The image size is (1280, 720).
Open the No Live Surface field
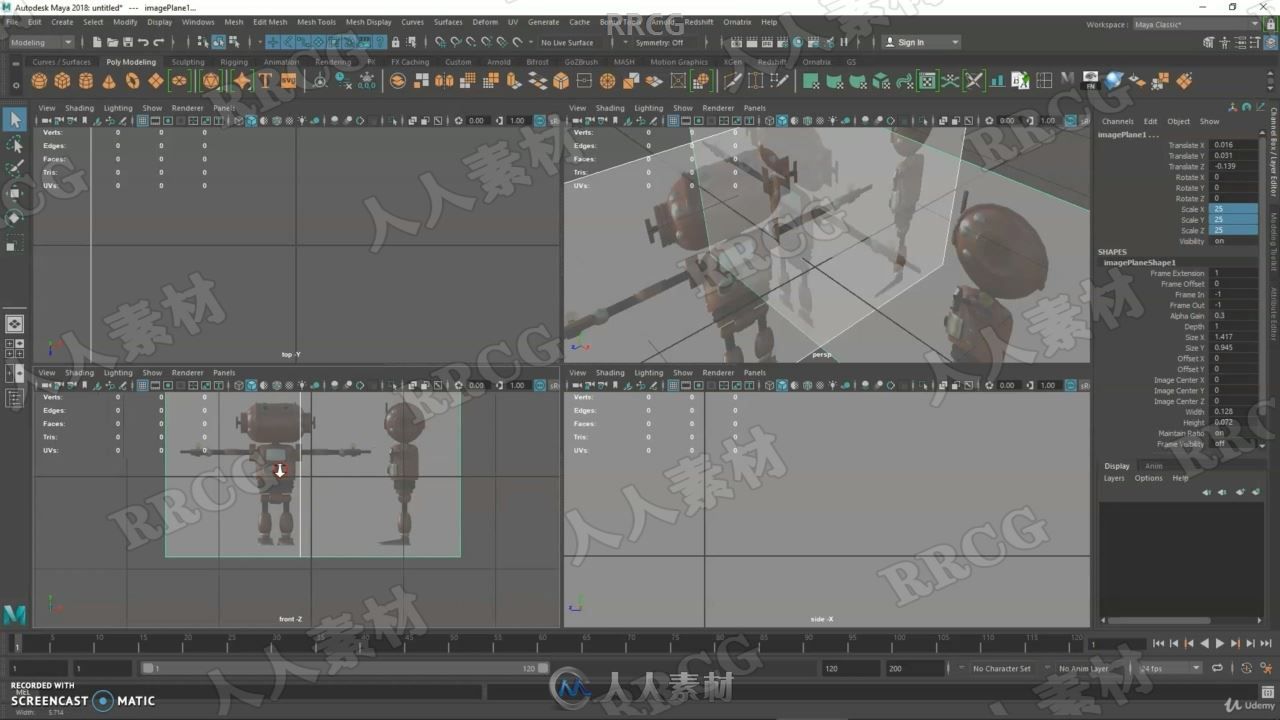570,42
